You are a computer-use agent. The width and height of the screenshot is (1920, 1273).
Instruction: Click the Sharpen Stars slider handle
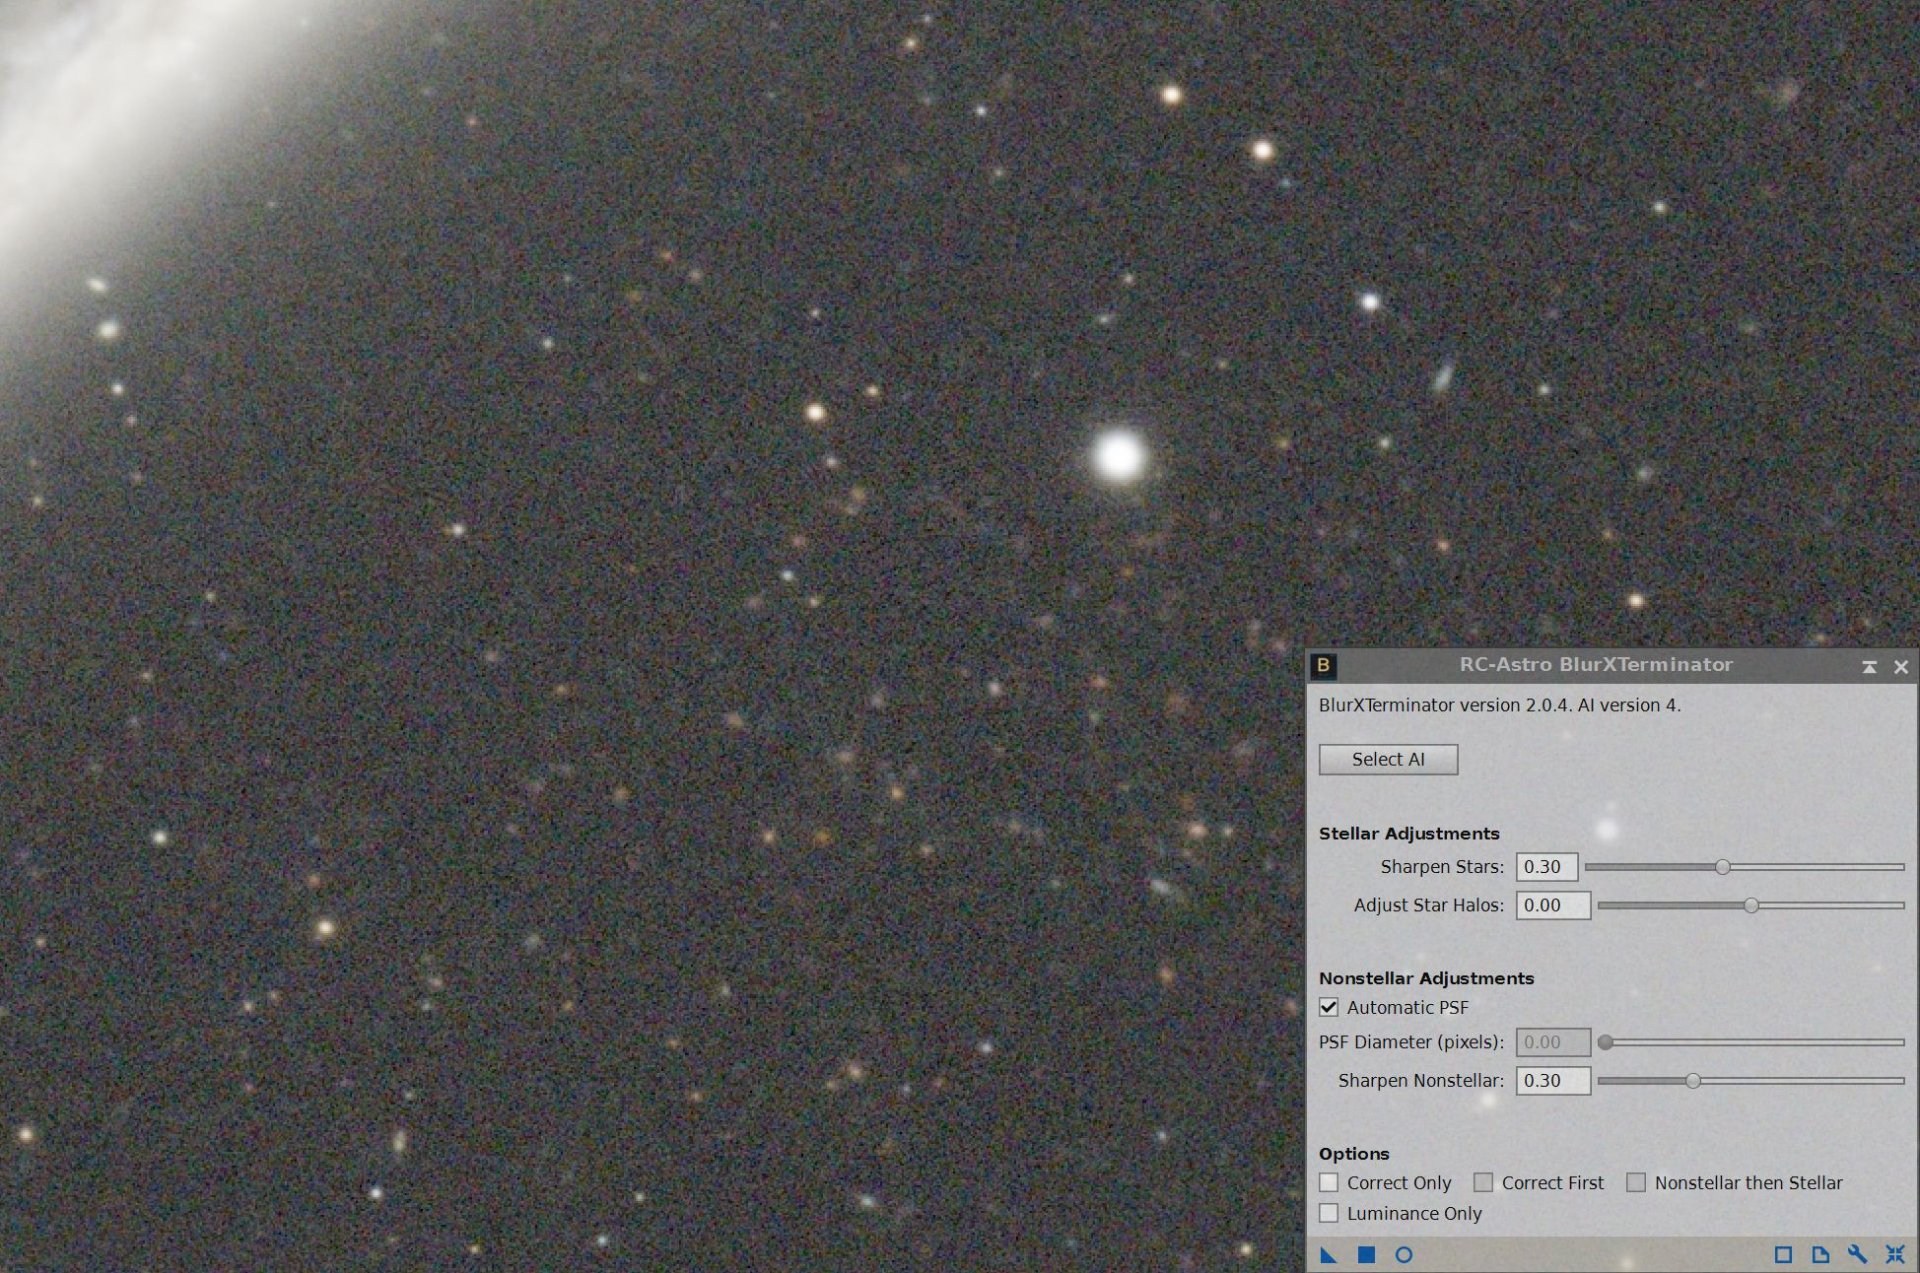point(1723,867)
